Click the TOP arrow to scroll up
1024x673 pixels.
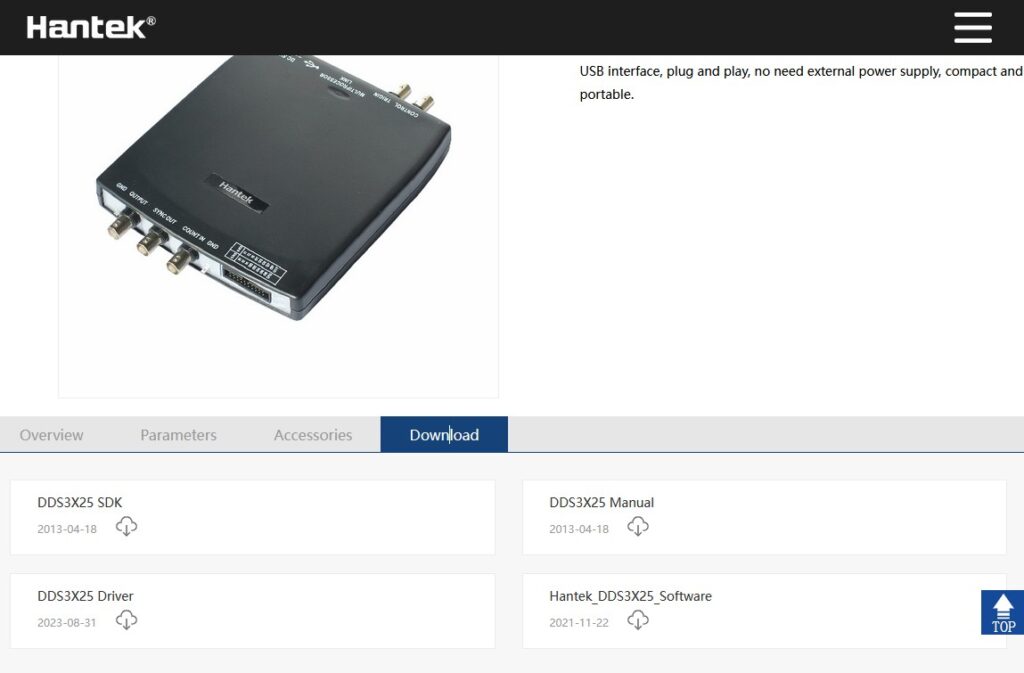[x=1002, y=612]
